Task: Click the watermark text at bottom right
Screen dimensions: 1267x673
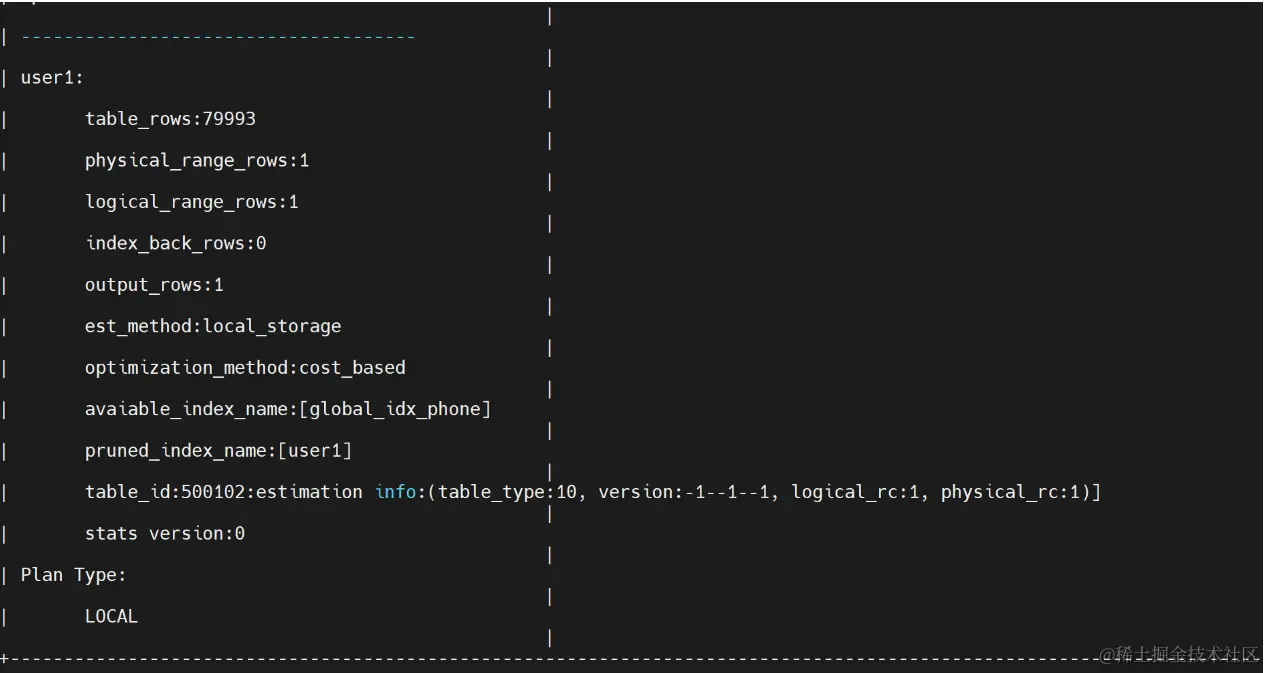Action: (1178, 653)
